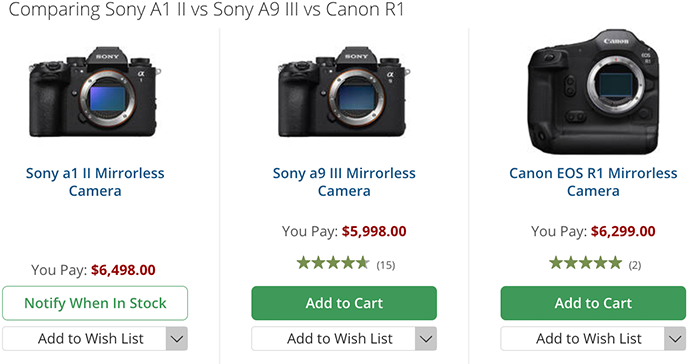Image resolution: width=700 pixels, height=364 pixels.
Task: View the 2 reviews for Canon EOS R1
Action: pos(635,265)
